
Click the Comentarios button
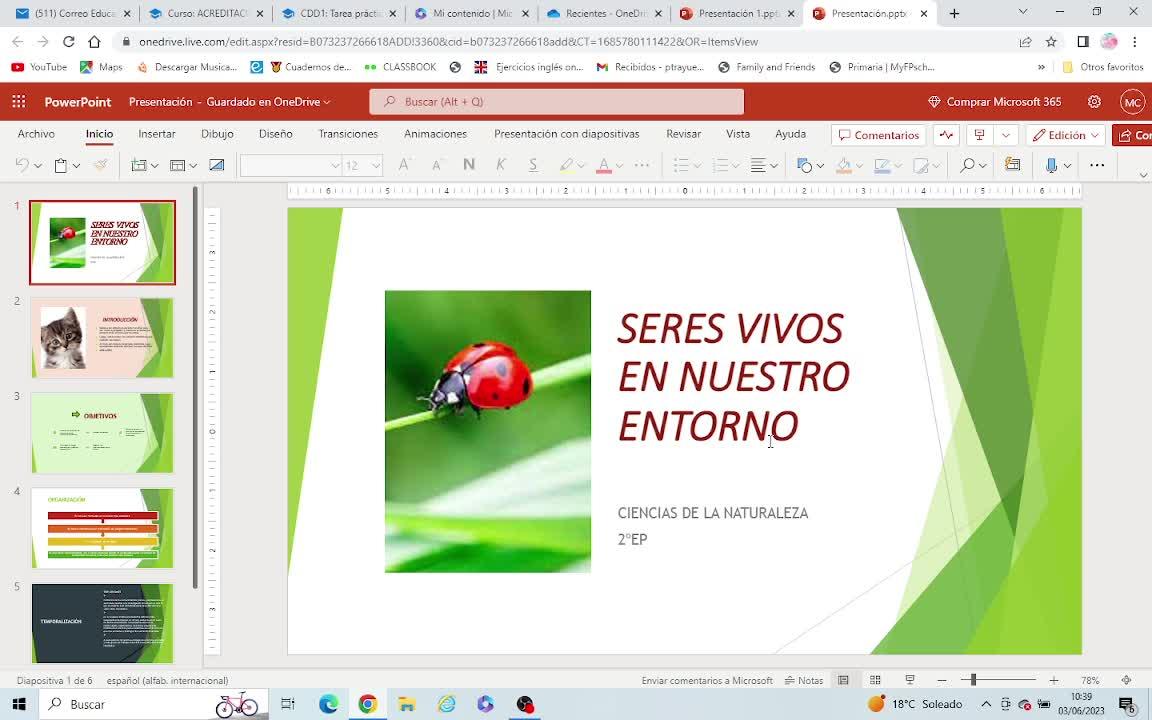coord(879,135)
